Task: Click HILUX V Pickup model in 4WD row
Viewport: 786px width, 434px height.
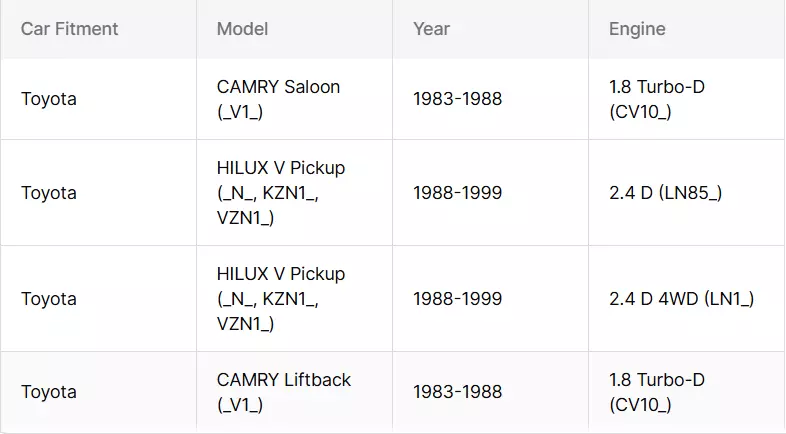Action: pos(281,299)
